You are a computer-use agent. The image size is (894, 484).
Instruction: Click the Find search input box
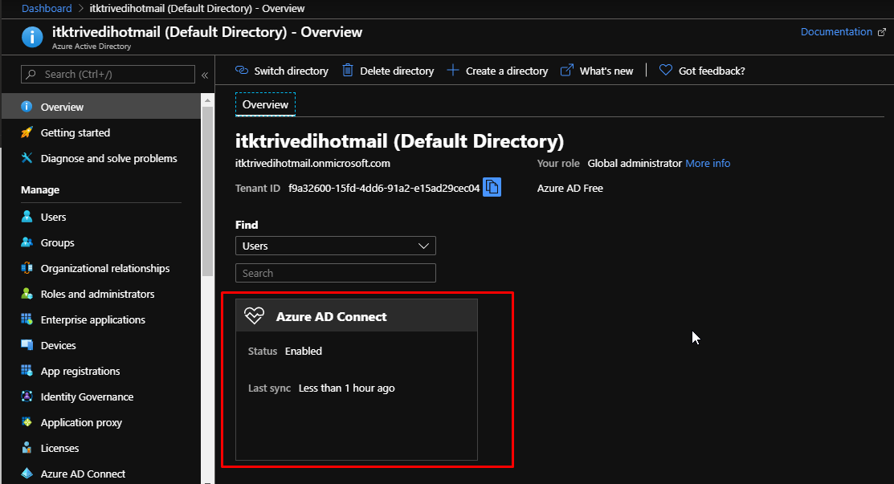pyautogui.click(x=335, y=273)
